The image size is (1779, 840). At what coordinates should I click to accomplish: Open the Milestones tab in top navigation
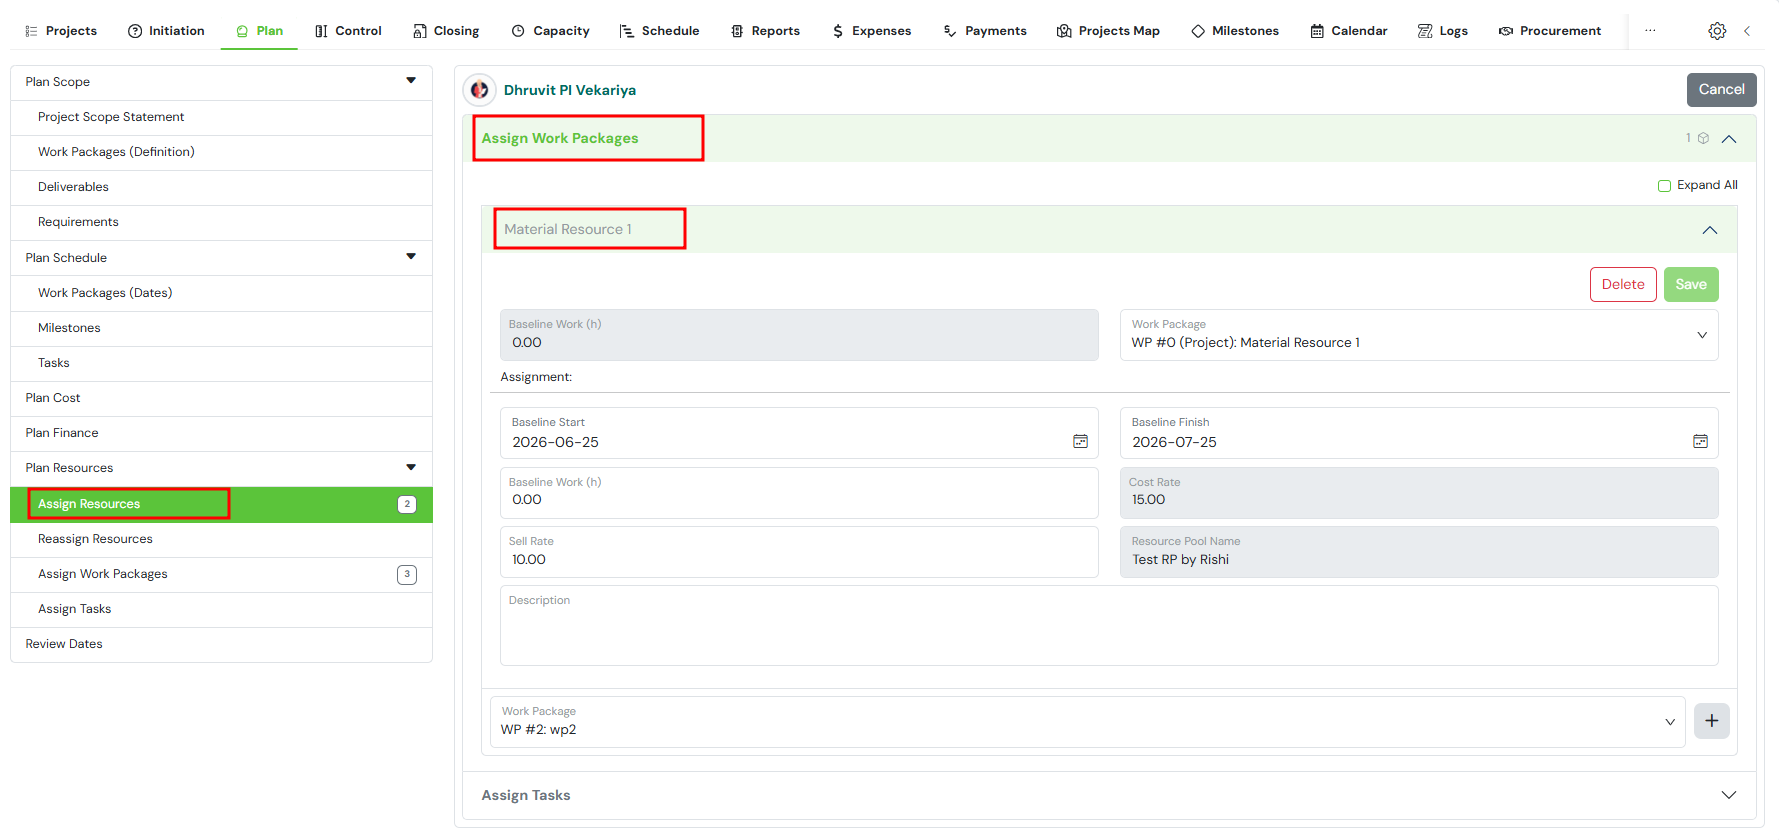point(1235,31)
